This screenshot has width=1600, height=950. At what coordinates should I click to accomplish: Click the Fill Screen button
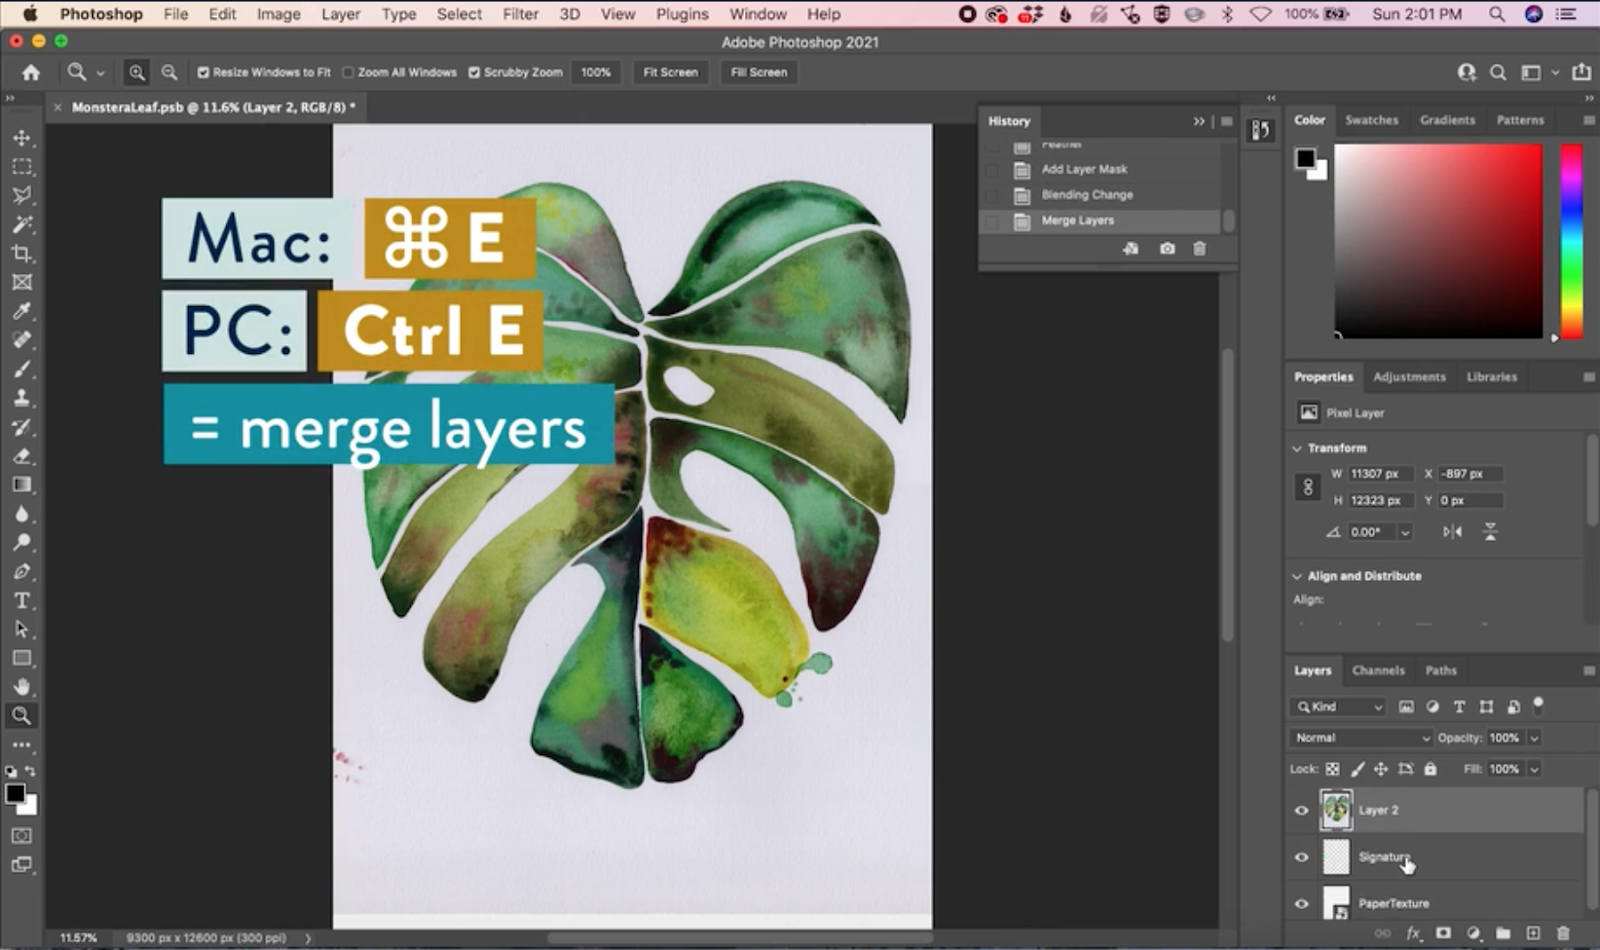(x=758, y=72)
